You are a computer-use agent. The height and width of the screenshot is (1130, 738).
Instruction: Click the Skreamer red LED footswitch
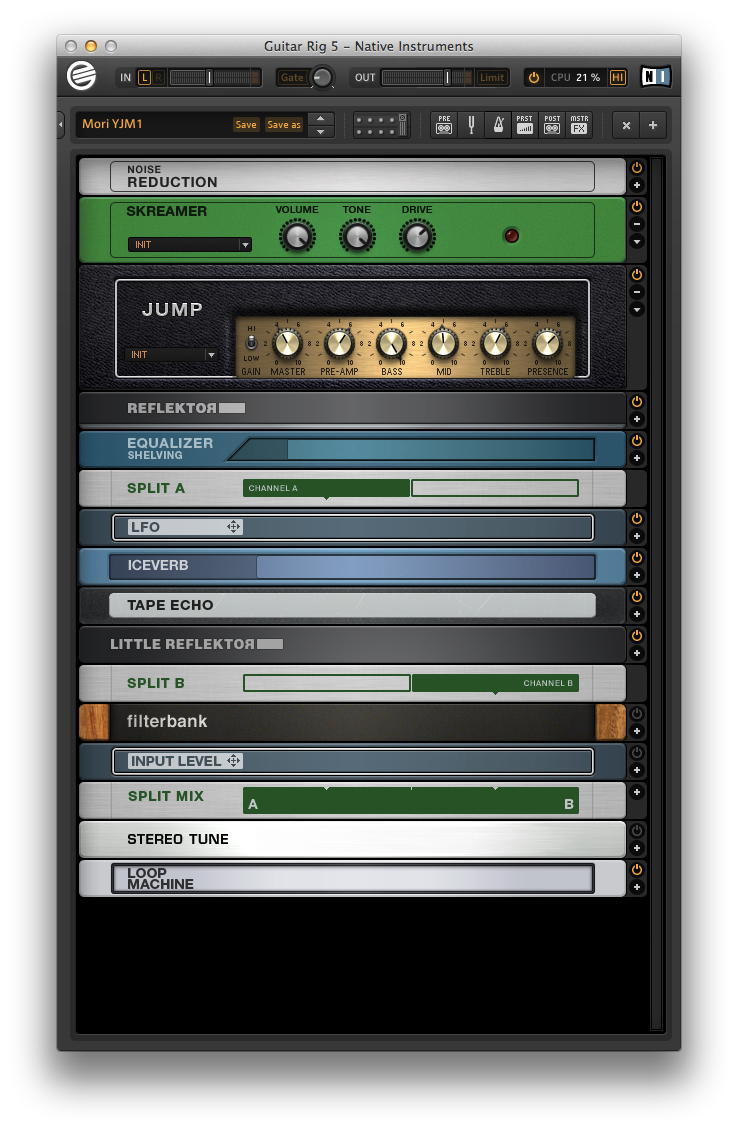point(511,236)
